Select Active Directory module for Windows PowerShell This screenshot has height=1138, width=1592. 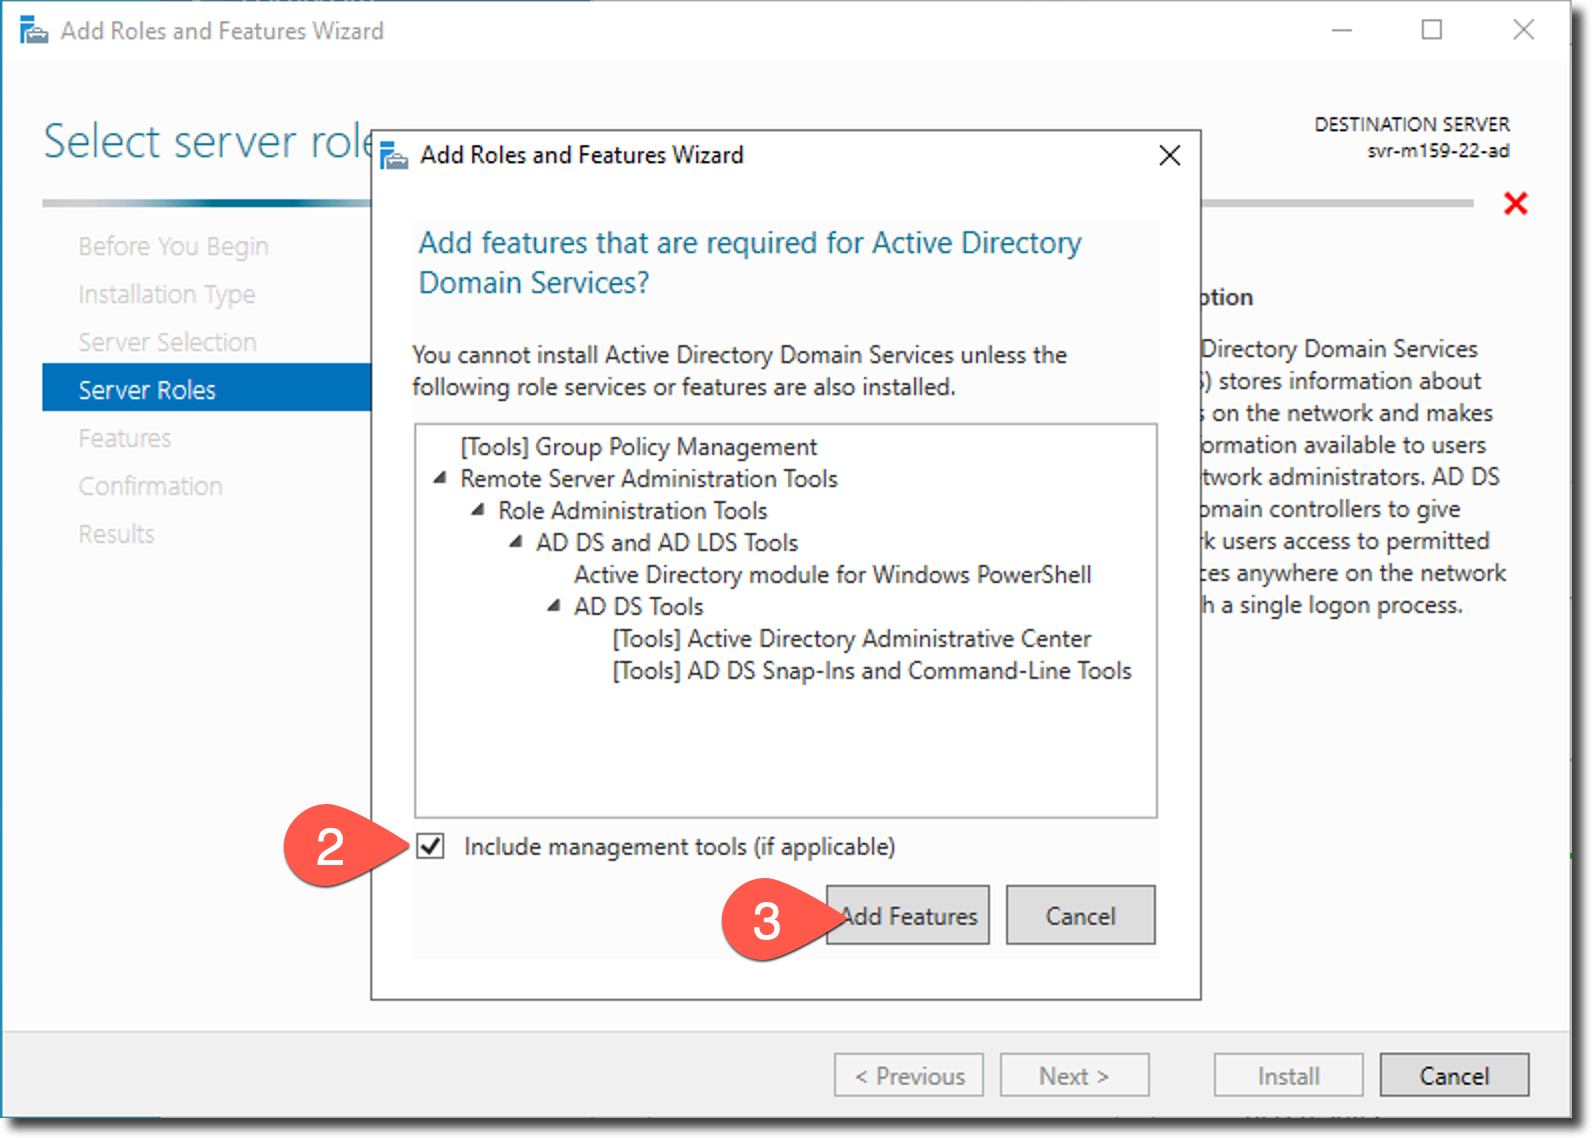[x=833, y=574]
